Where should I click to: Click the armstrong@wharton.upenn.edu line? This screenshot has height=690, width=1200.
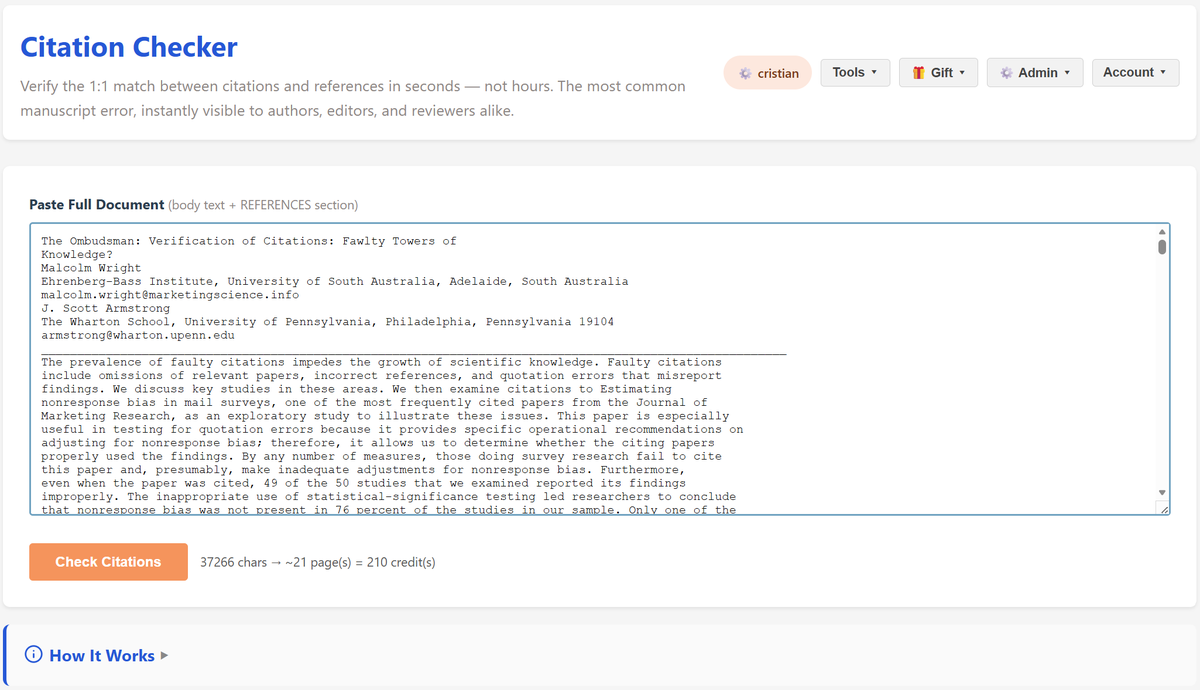(x=138, y=336)
